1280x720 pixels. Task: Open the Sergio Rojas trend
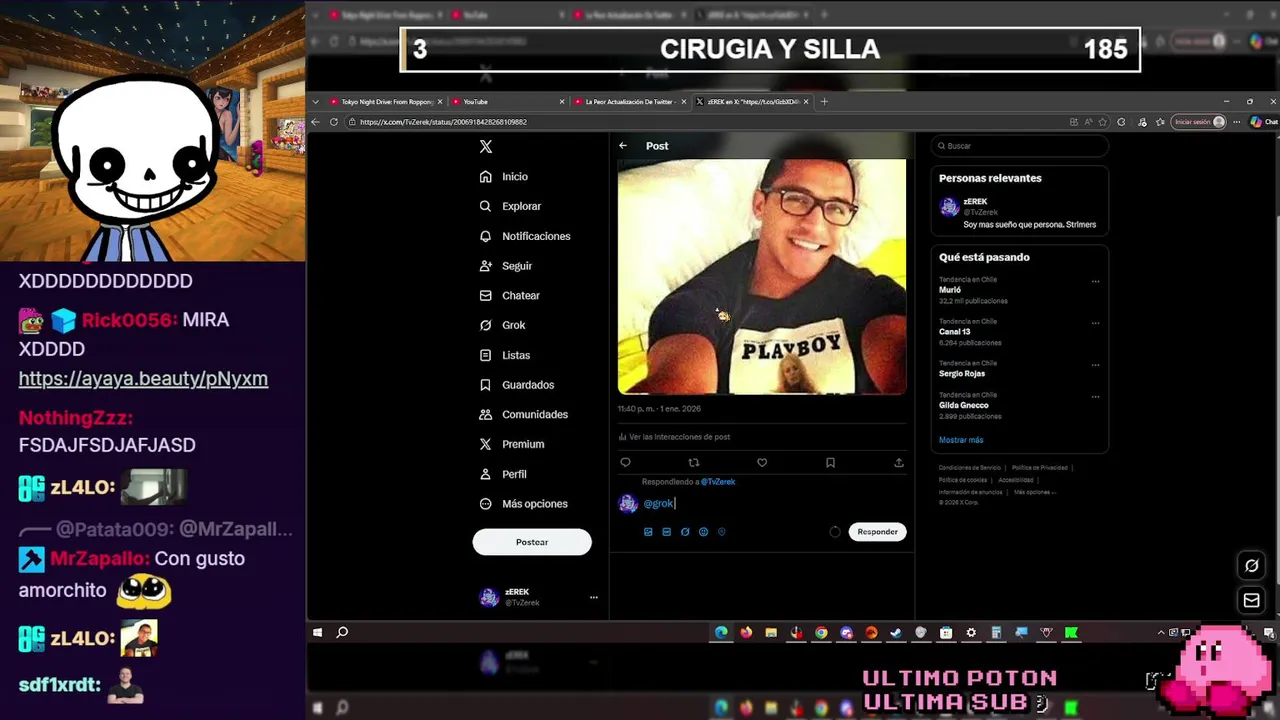962,374
